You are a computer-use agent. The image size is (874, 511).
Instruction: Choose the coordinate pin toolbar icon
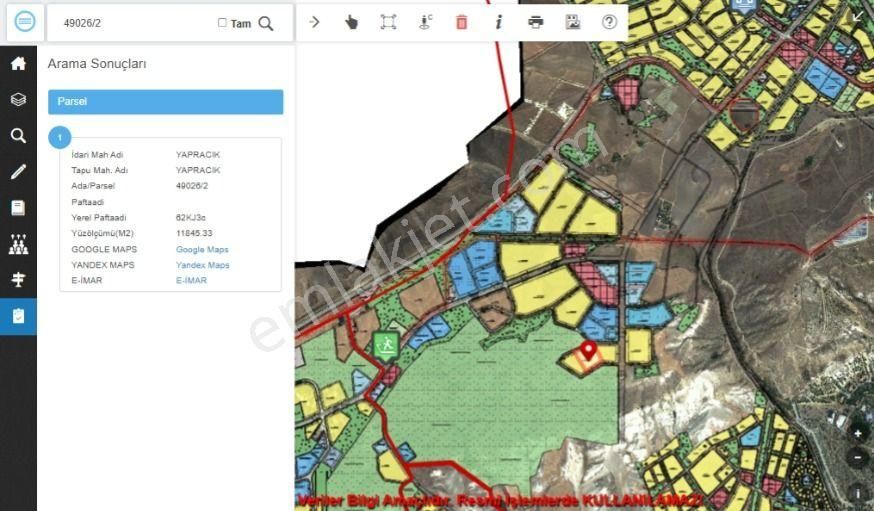point(425,22)
